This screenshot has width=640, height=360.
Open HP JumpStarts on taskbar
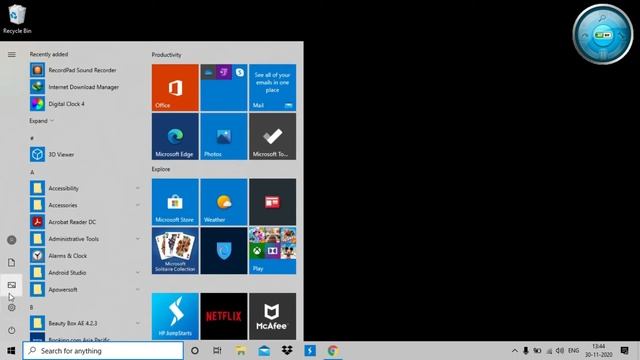310,351
